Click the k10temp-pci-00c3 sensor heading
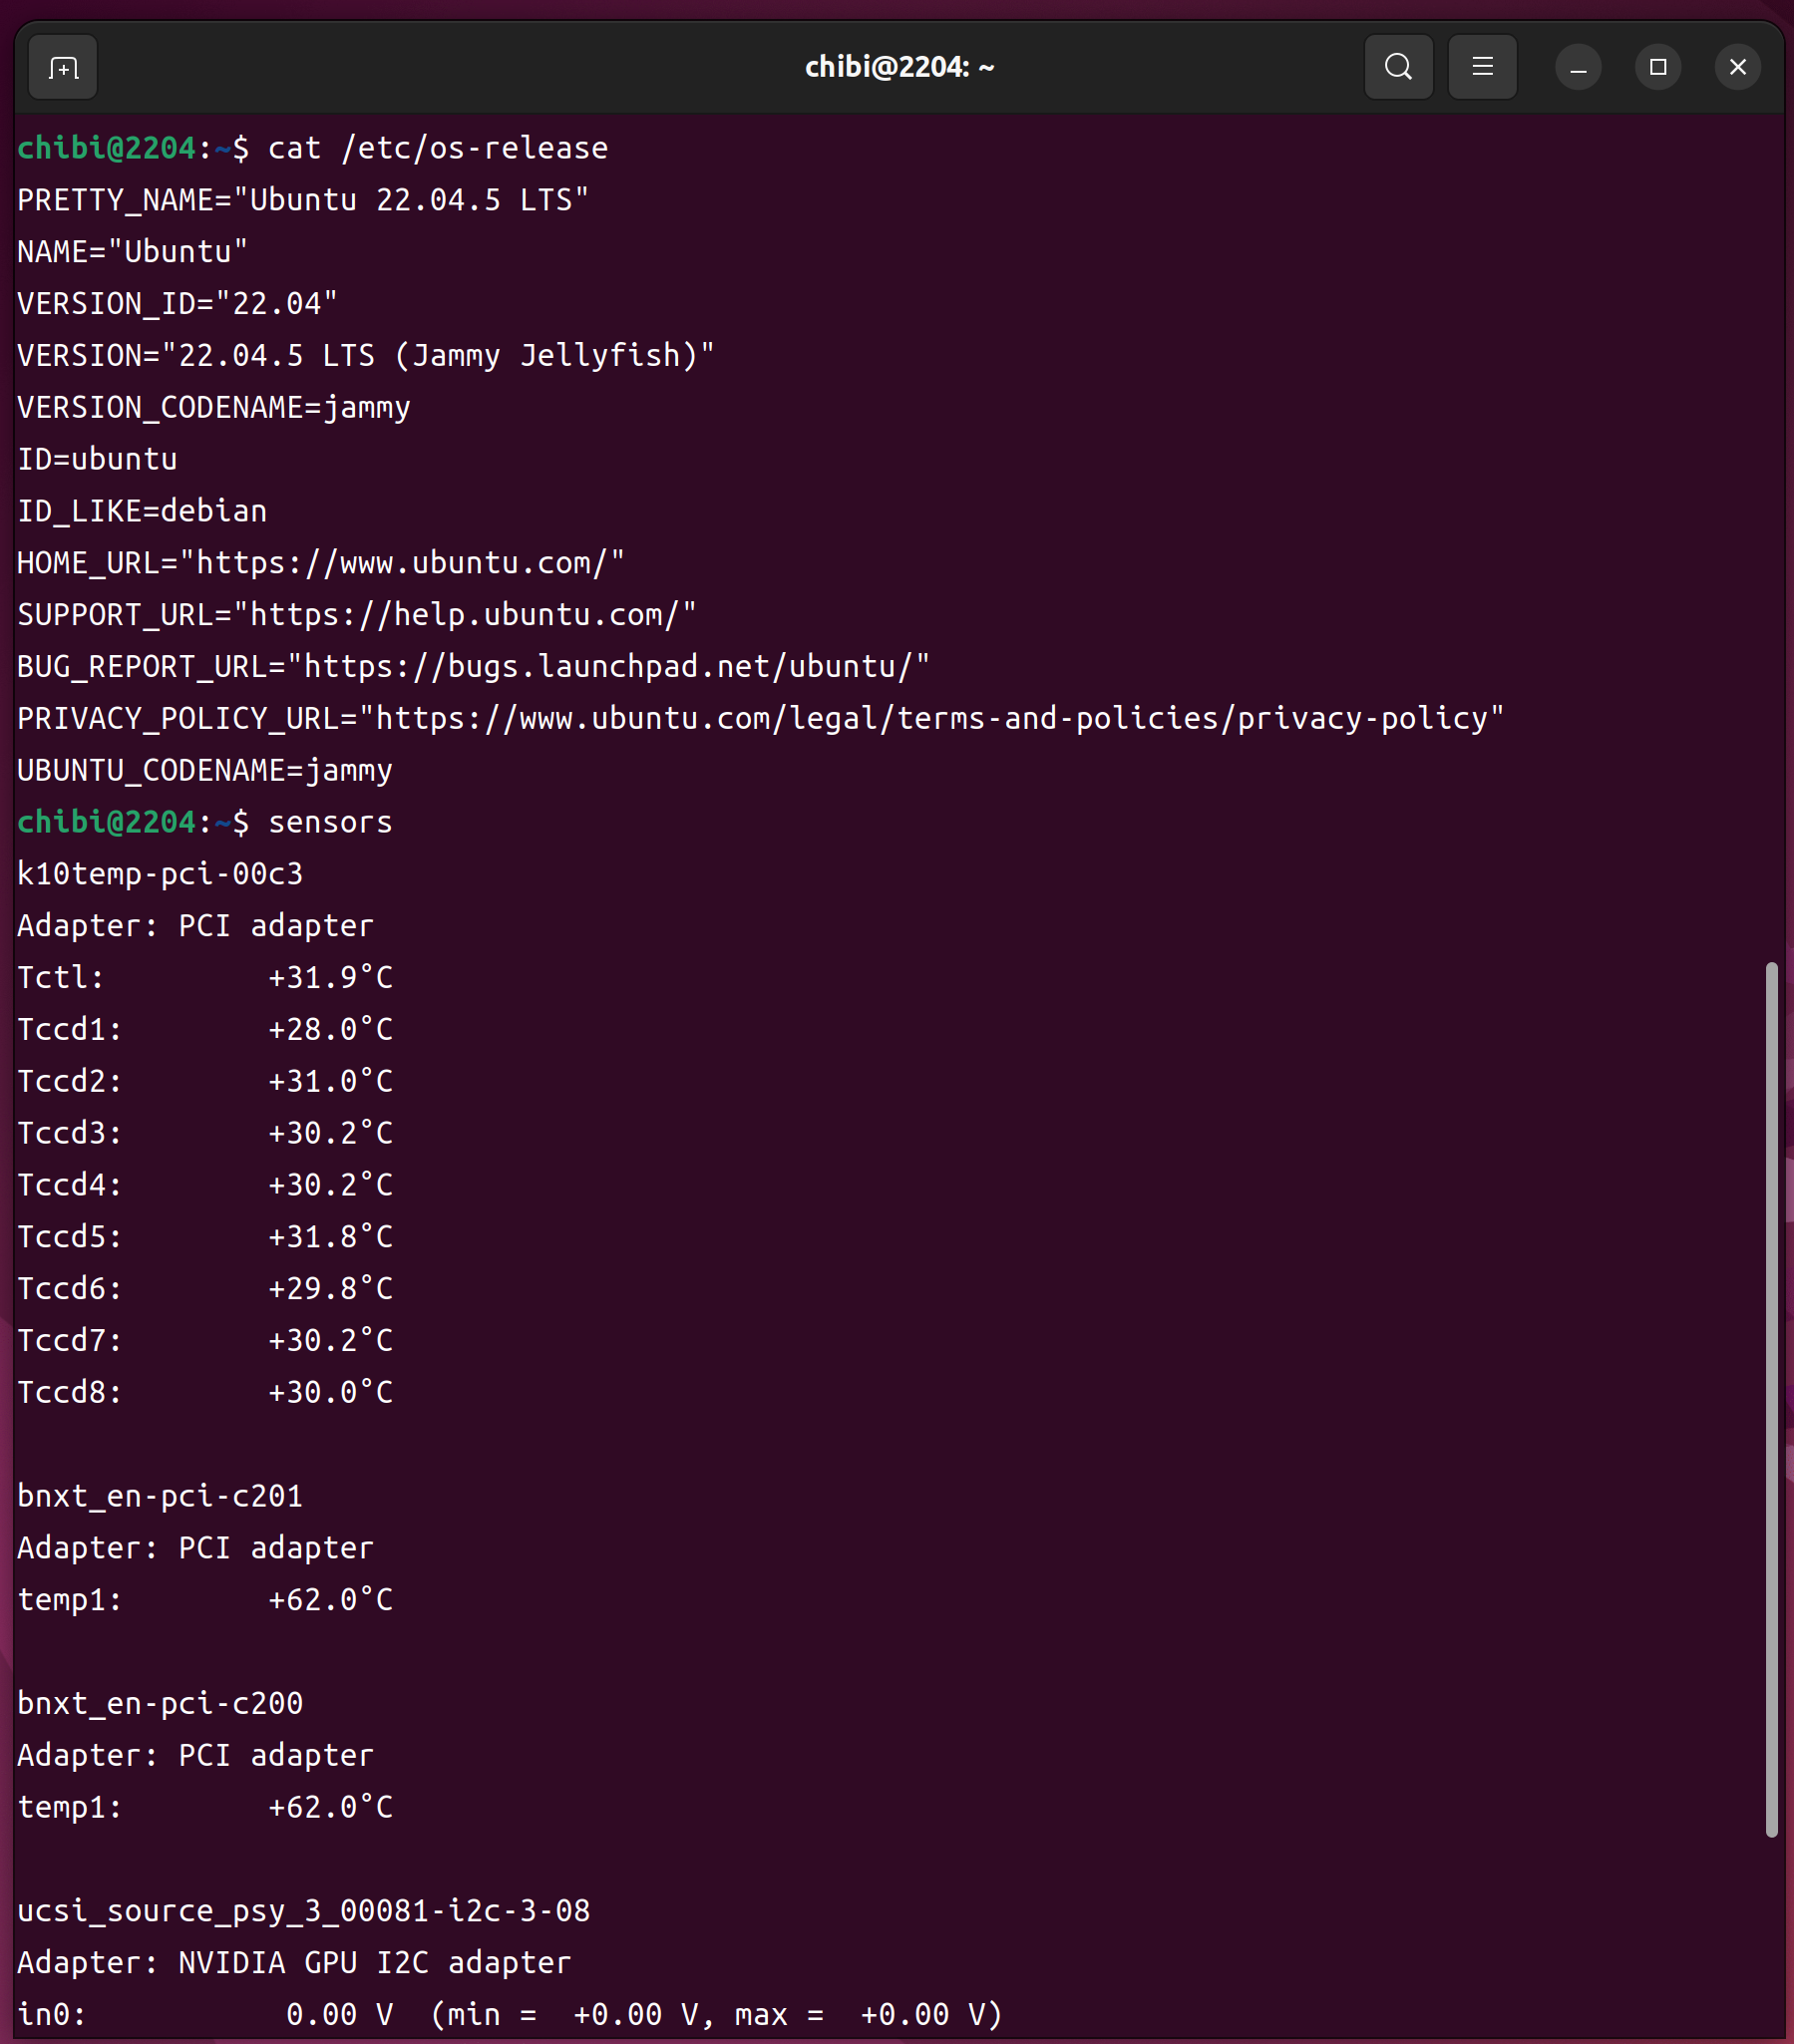The width and height of the screenshot is (1794, 2044). tap(160, 875)
